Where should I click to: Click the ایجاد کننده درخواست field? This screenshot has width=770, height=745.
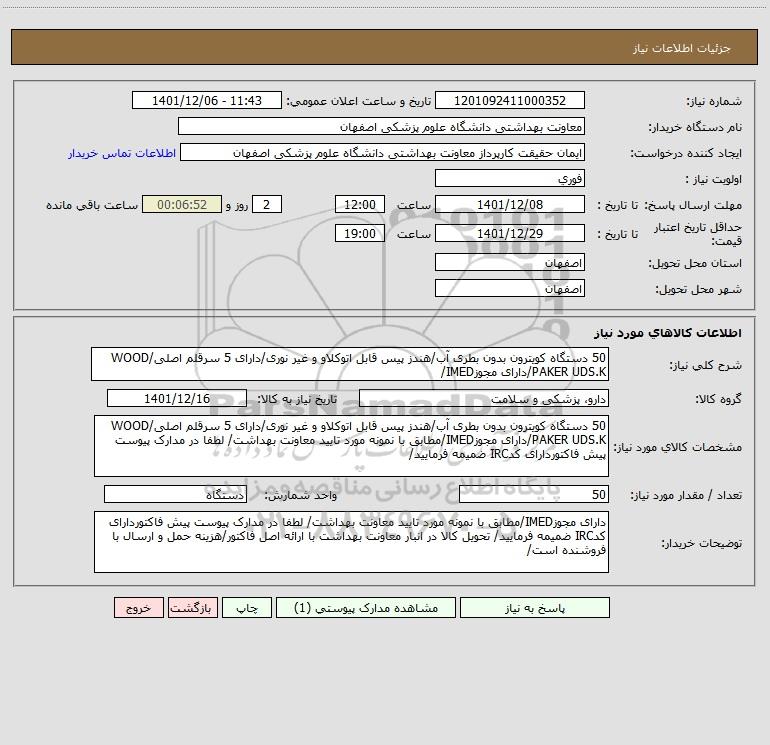pyautogui.click(x=383, y=152)
